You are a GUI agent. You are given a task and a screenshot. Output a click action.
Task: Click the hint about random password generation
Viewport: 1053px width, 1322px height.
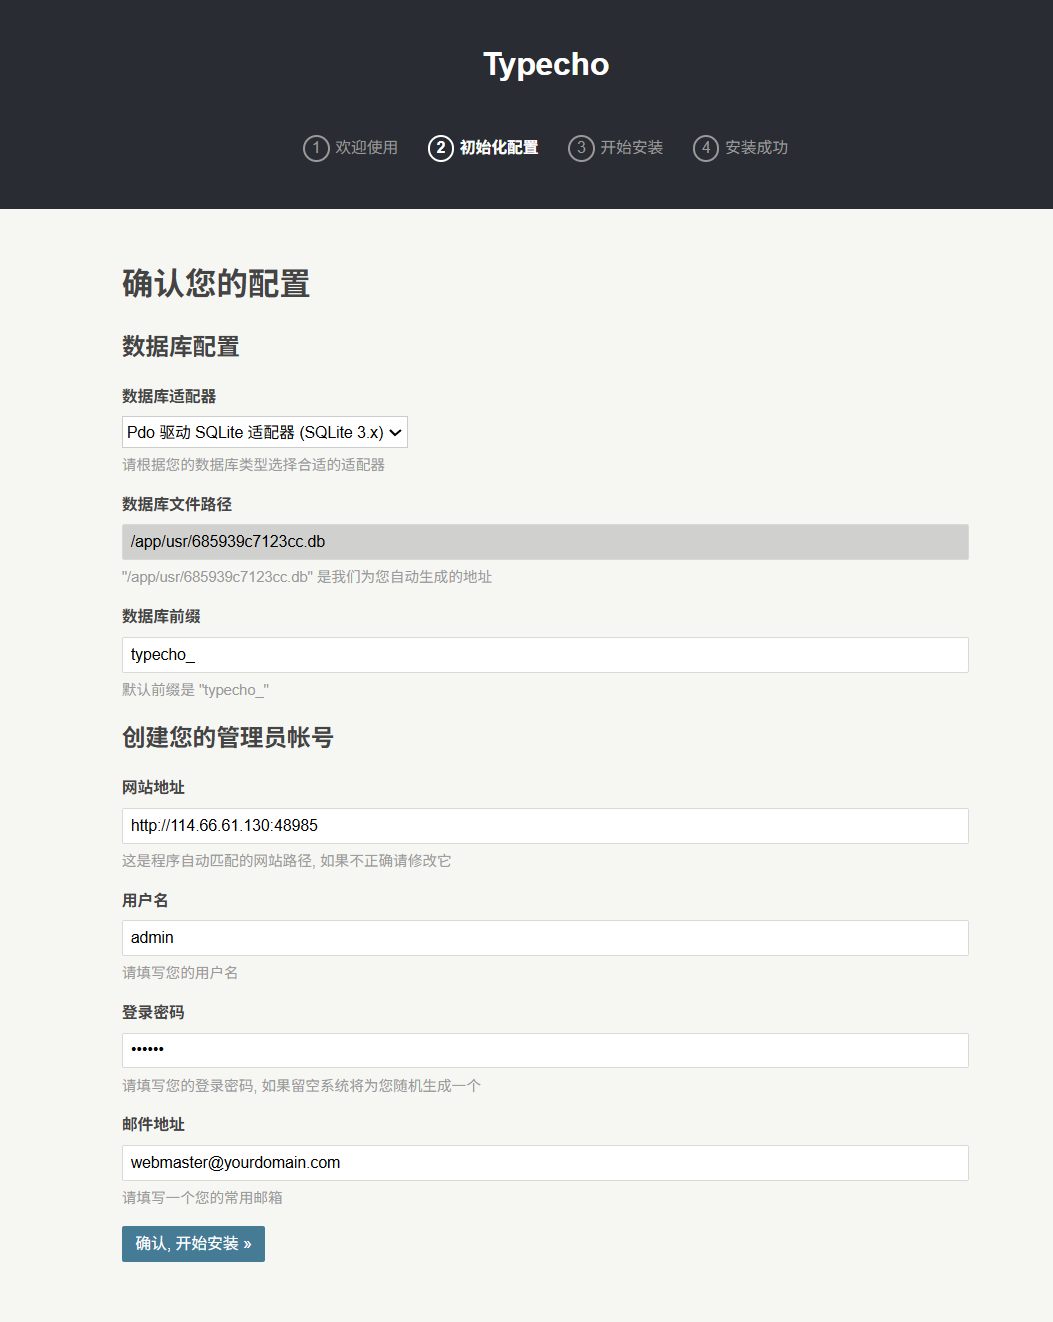tap(301, 1086)
